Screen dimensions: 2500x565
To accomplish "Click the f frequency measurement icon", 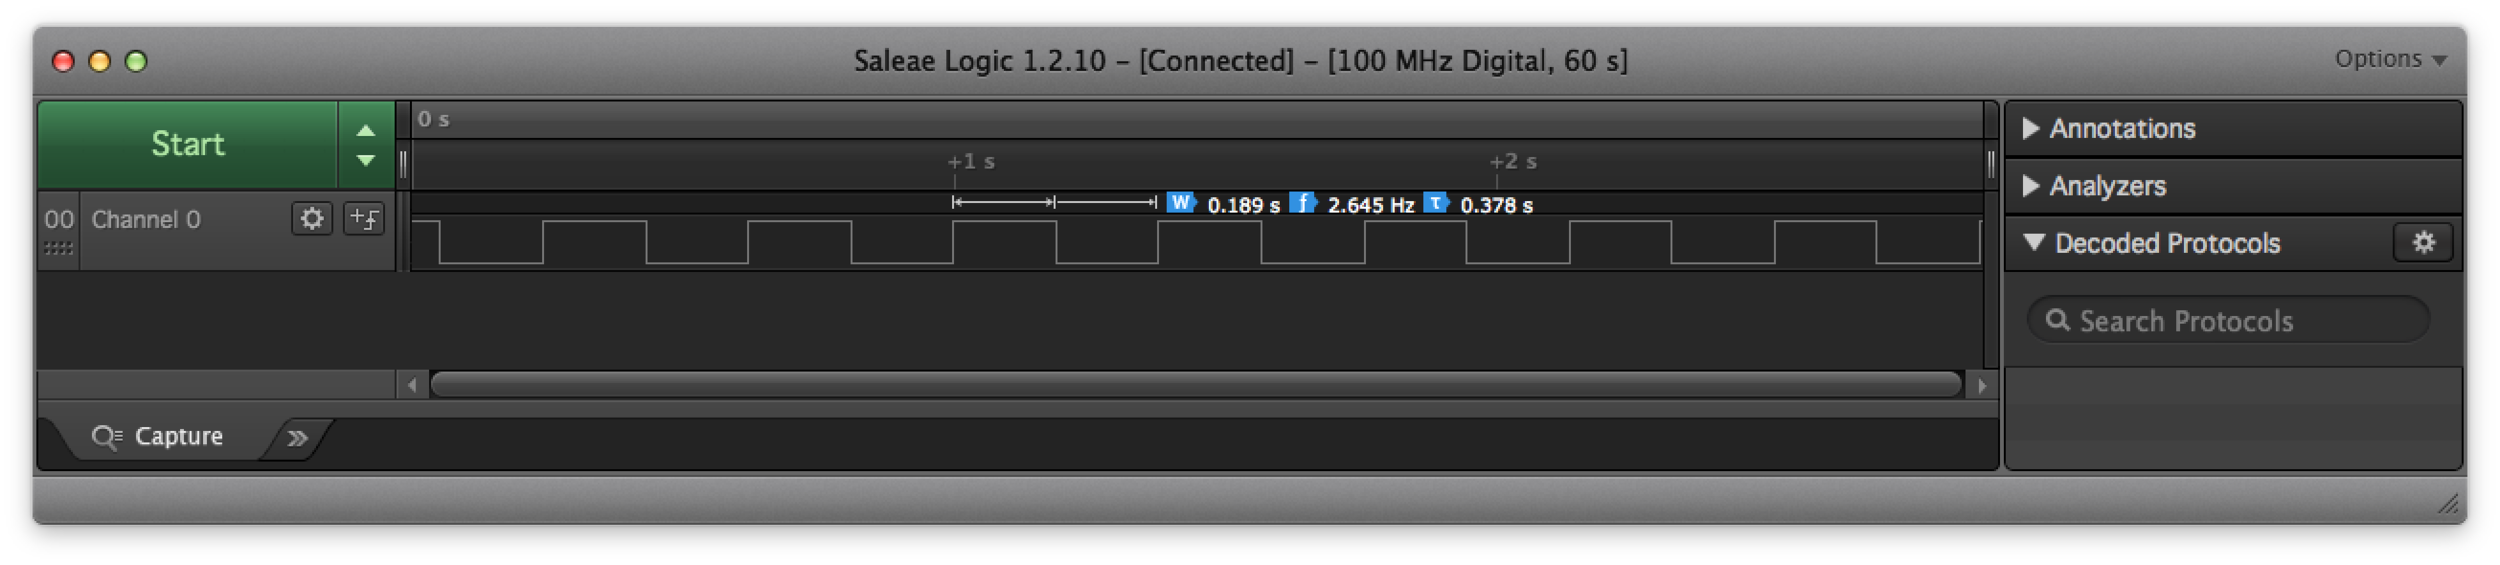I will pos(1302,203).
